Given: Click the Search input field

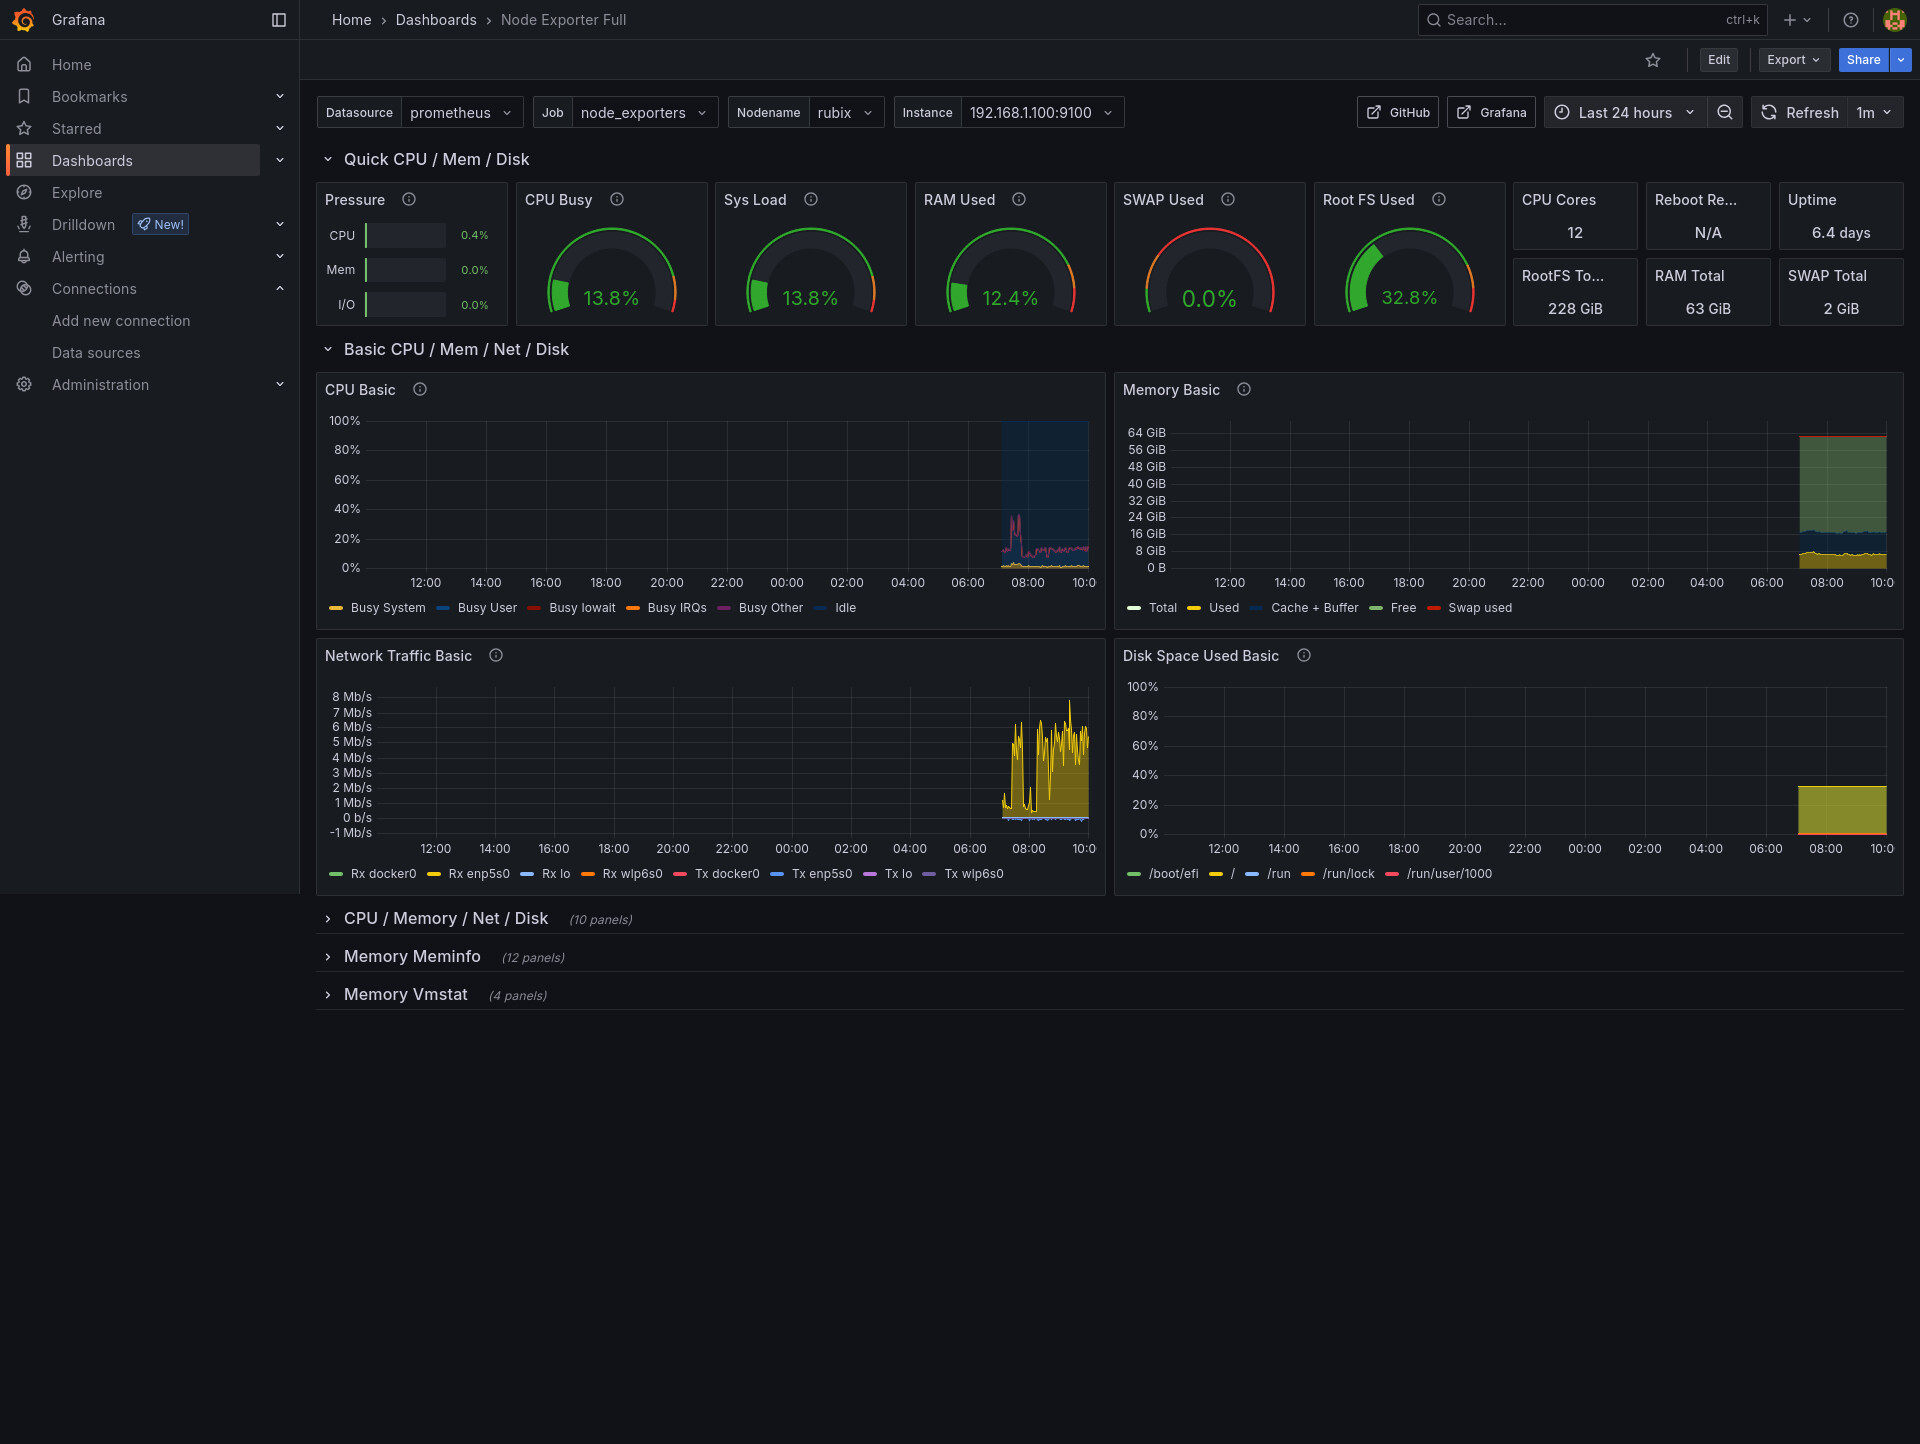Looking at the screenshot, I should coord(1580,20).
